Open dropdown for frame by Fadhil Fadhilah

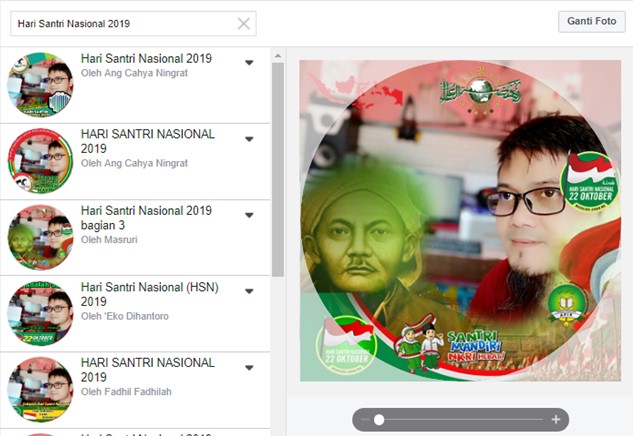tap(249, 367)
